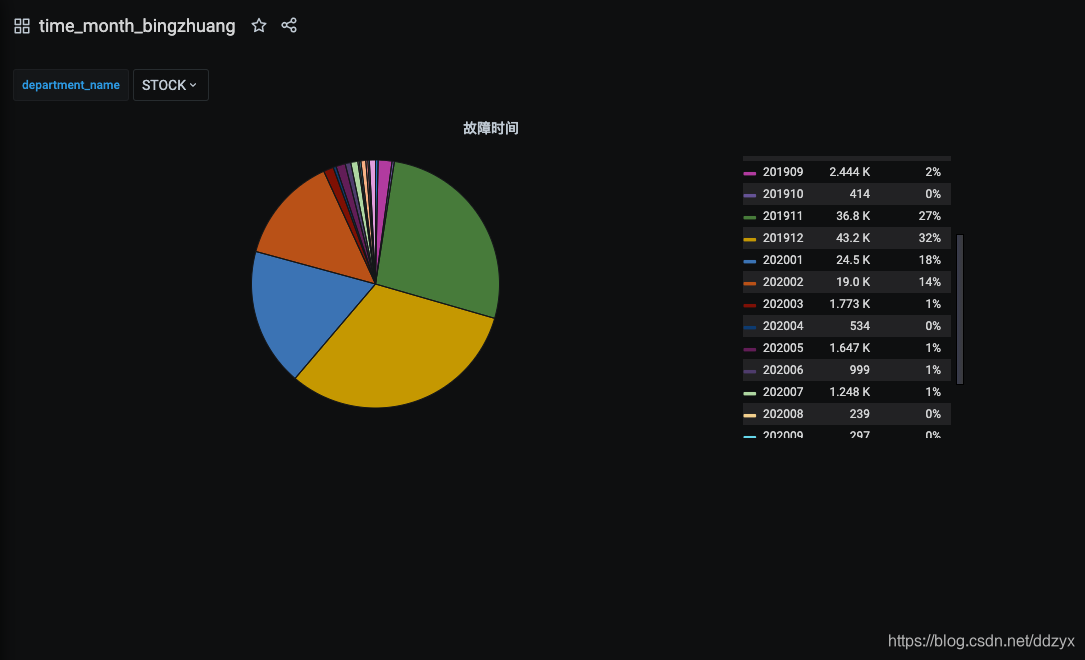Screen dimensions: 1085x660
Task: Open the dashboards grid icon
Action: tap(21, 26)
